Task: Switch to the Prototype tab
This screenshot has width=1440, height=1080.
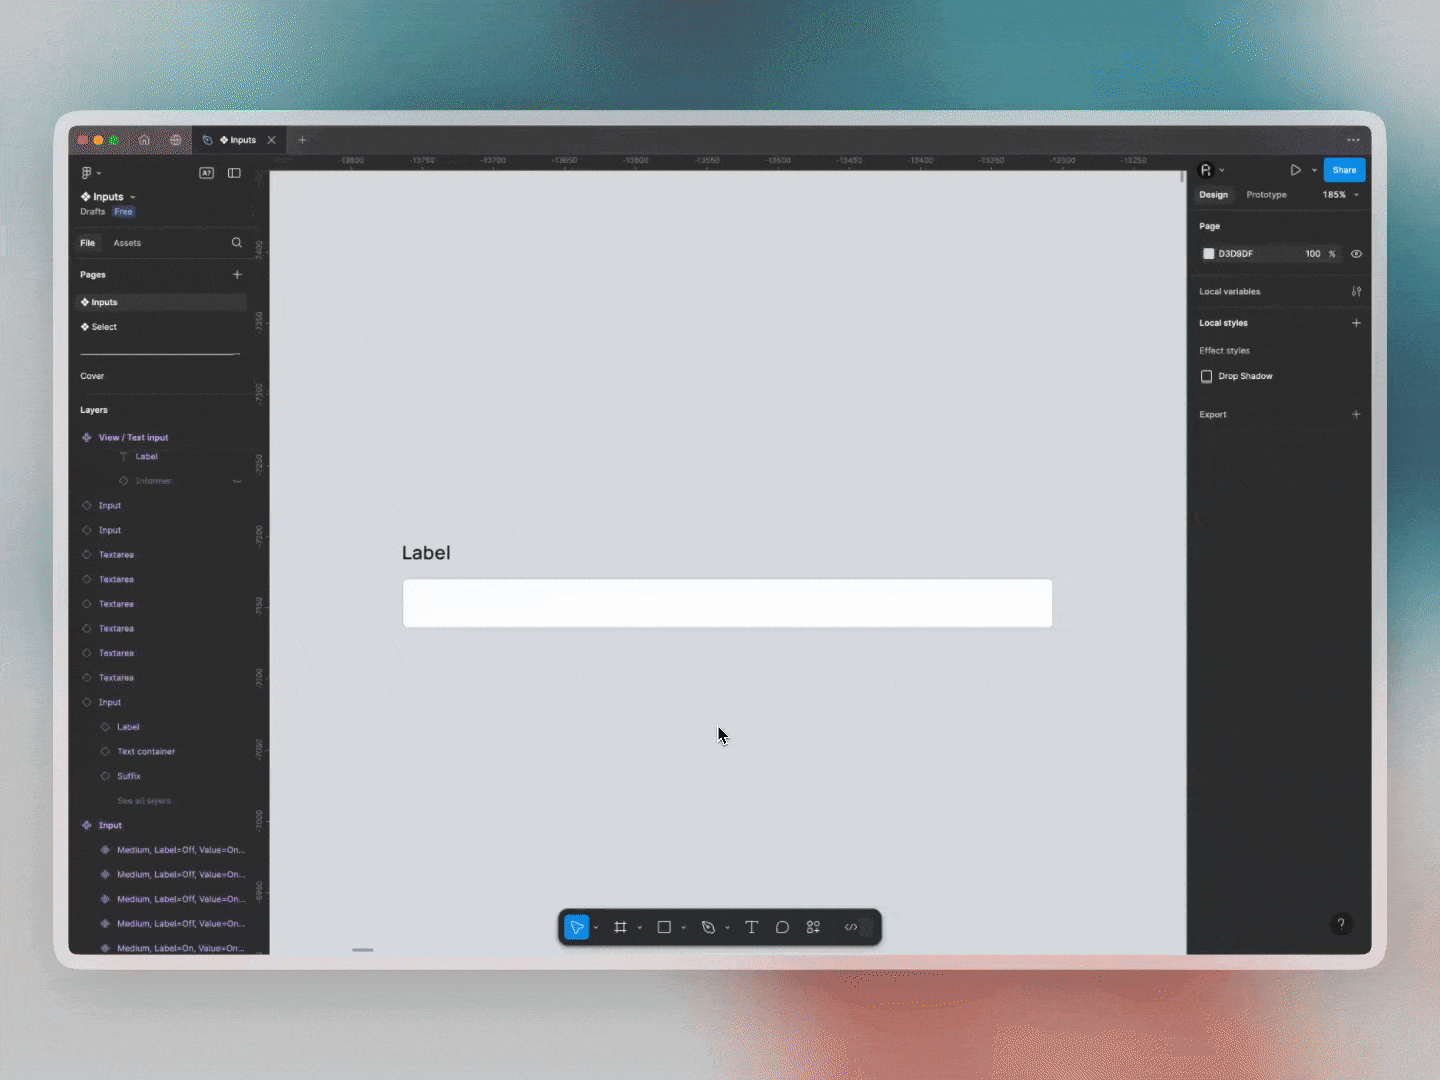Action: pyautogui.click(x=1267, y=194)
